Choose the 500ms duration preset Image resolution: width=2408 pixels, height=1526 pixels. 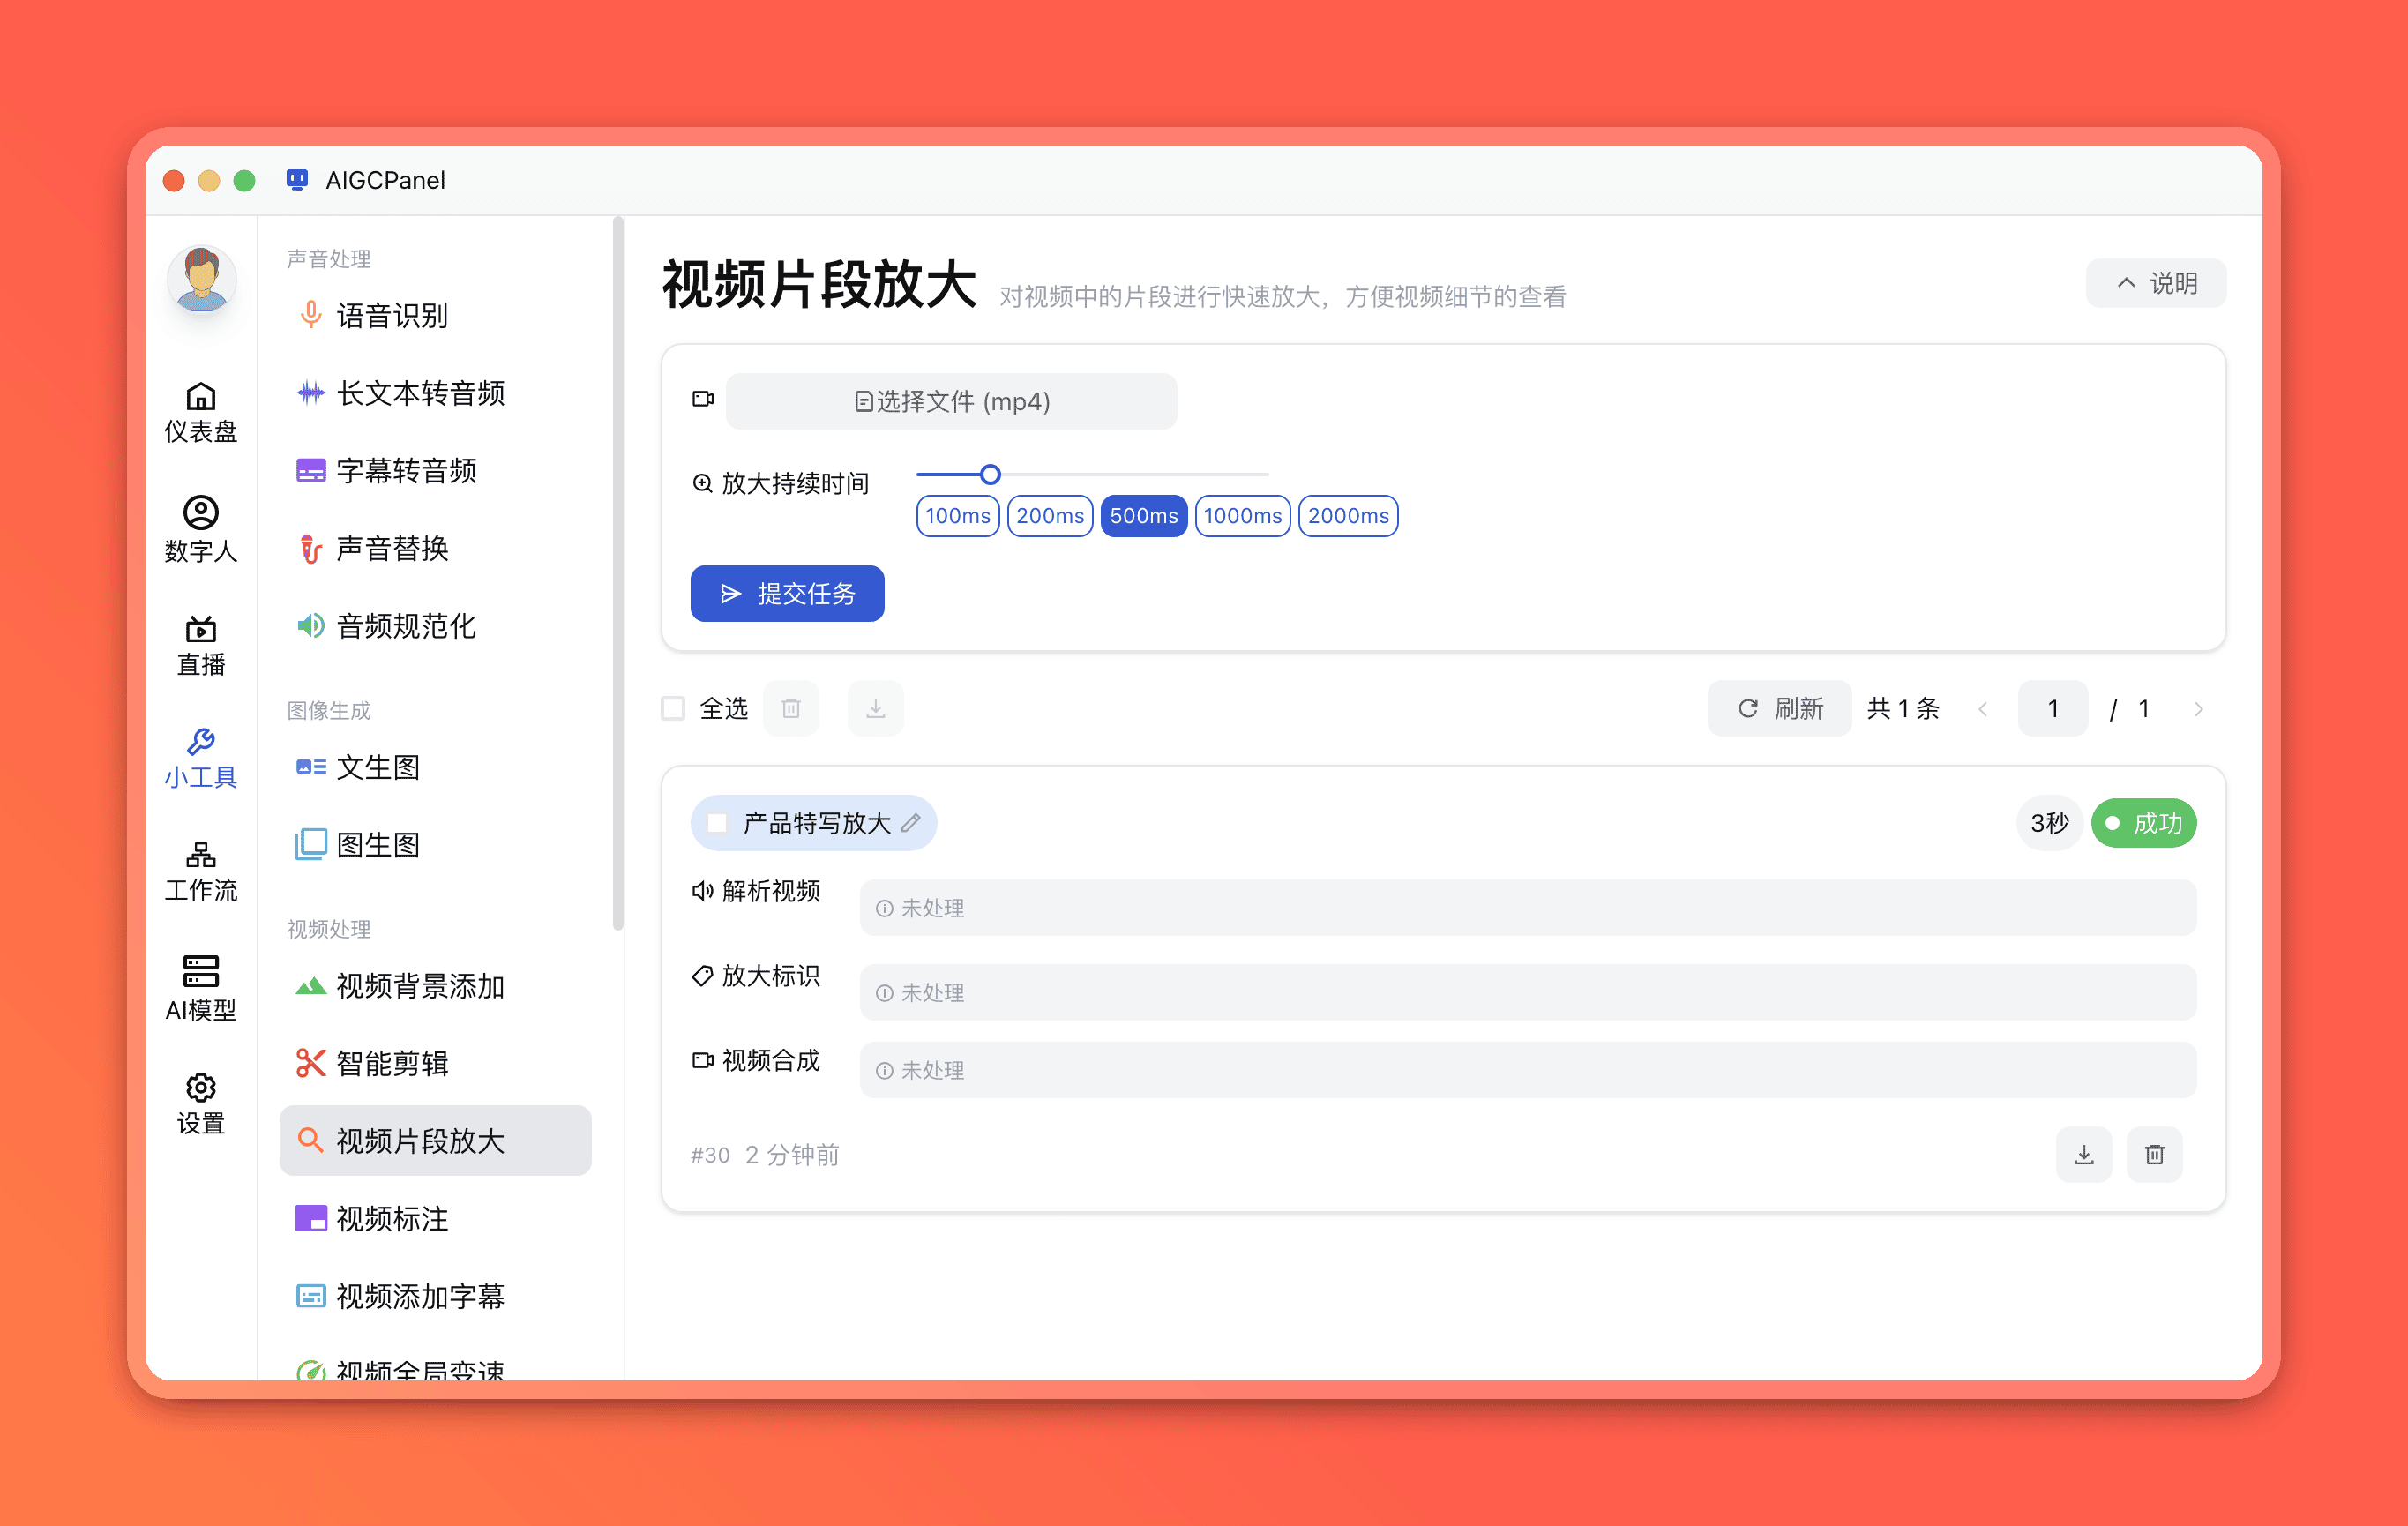point(1144,516)
